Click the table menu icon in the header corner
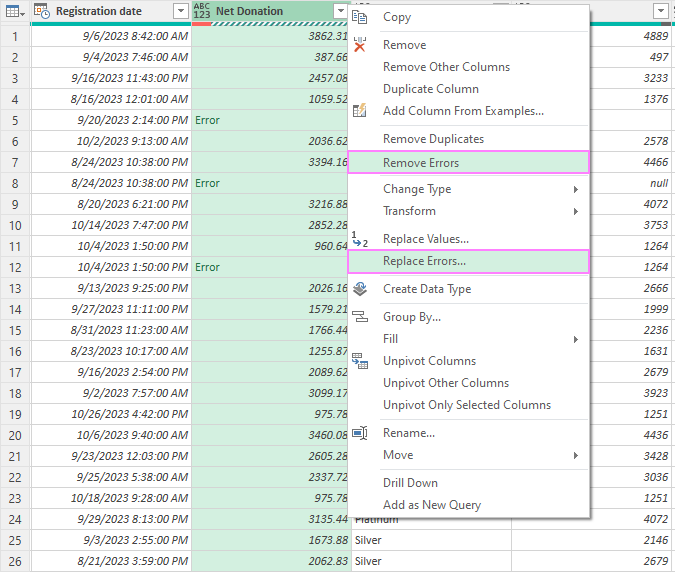 (x=15, y=12)
